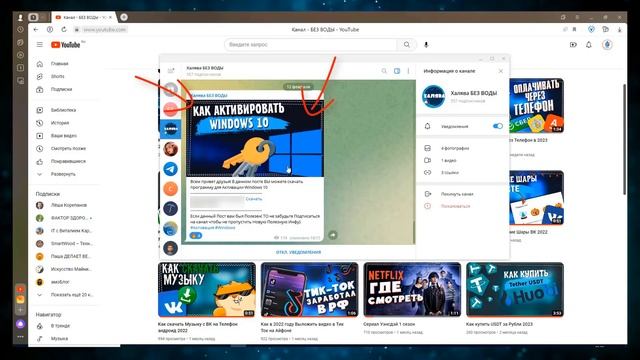This screenshot has height=360, width=640.
Task: Click the YouTube page vertical scrollbar
Action: [624, 139]
